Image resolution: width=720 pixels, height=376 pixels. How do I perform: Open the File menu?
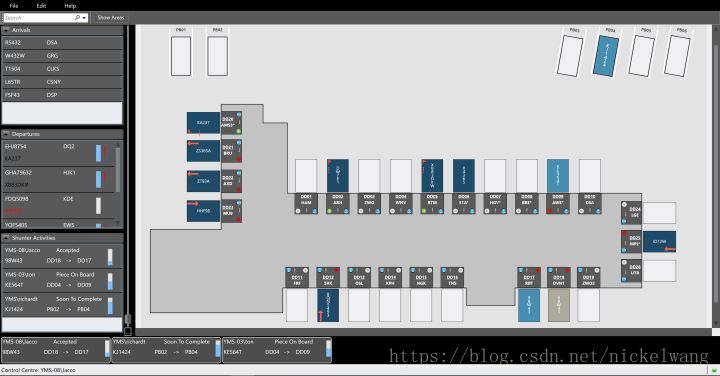[14, 6]
